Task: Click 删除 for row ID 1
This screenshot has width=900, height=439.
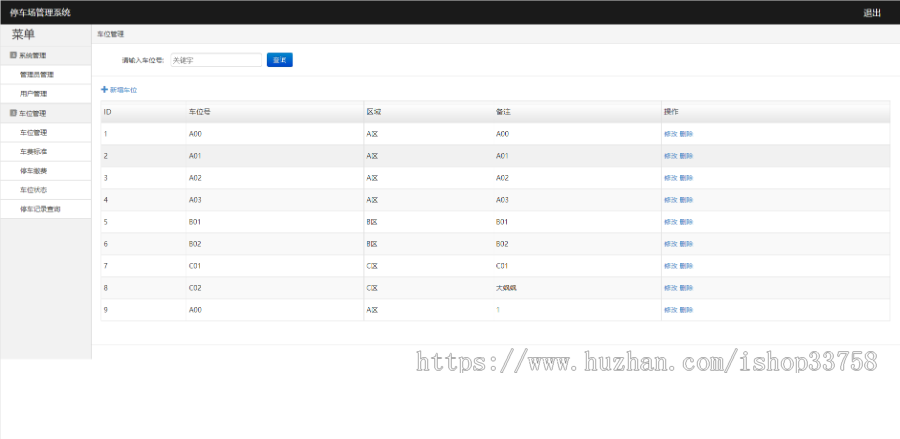Action: pyautogui.click(x=686, y=134)
